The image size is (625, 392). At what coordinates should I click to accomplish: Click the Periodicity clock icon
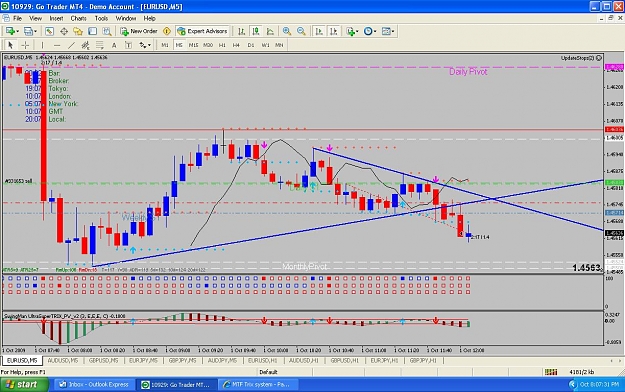tap(368, 31)
